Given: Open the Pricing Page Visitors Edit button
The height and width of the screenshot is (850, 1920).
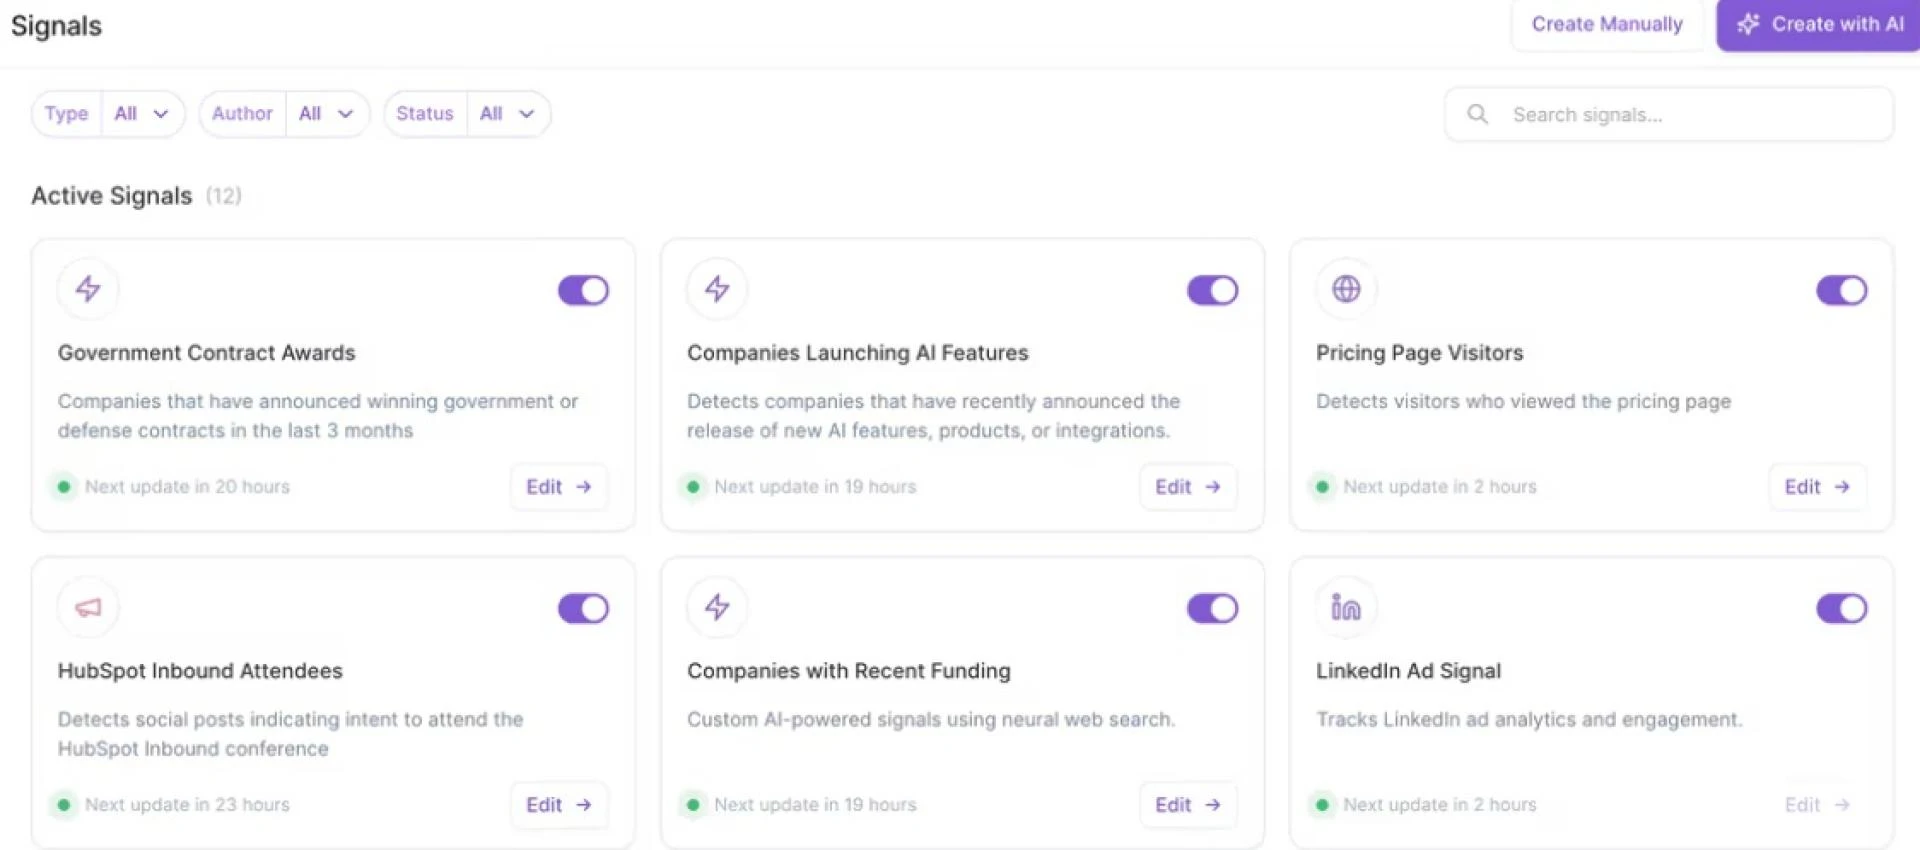Looking at the screenshot, I should (1816, 487).
